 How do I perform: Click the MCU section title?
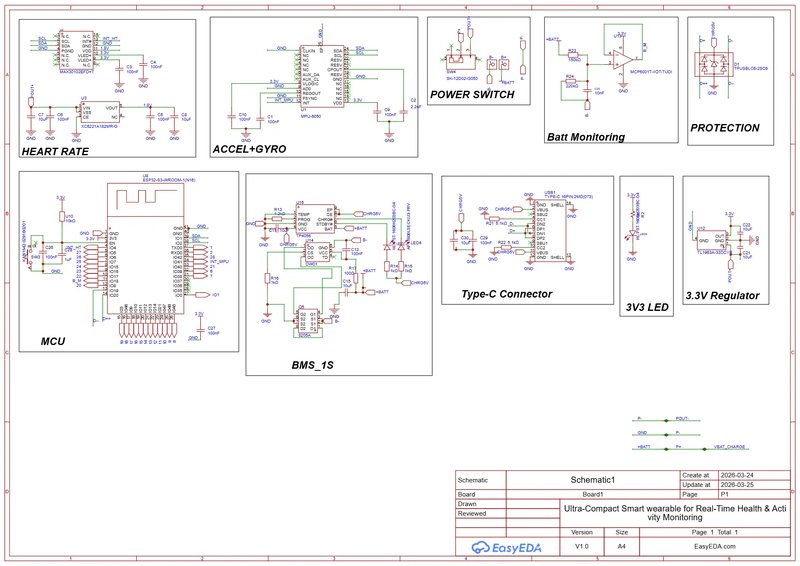coord(53,341)
